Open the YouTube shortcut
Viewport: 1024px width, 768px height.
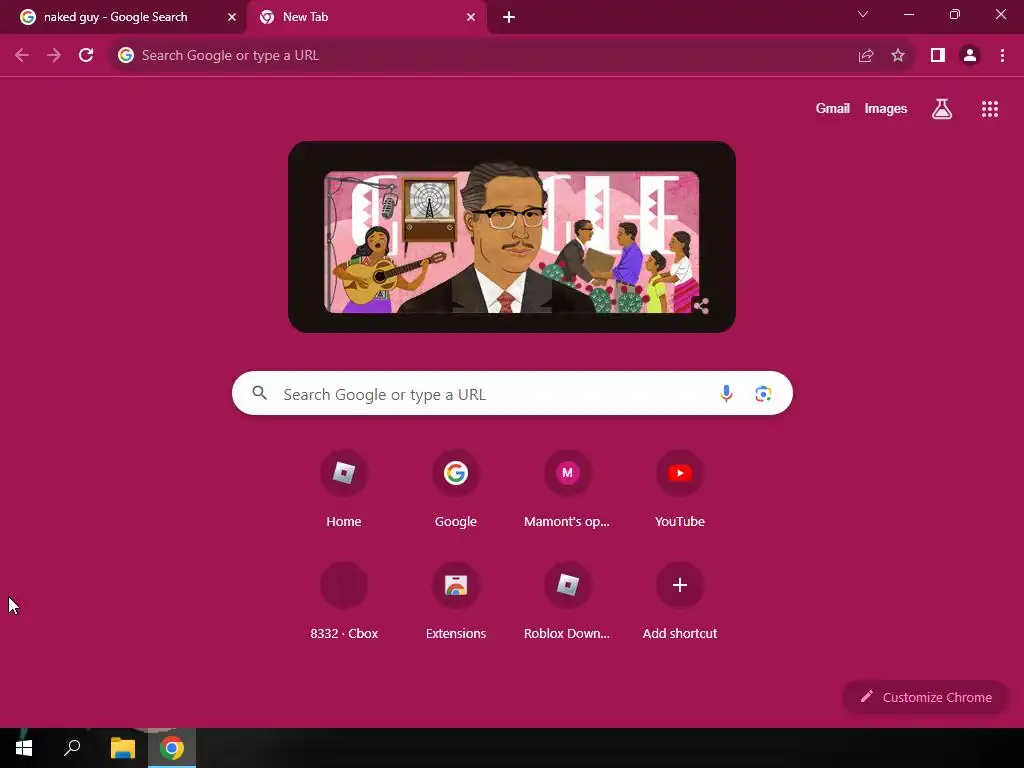click(x=680, y=490)
